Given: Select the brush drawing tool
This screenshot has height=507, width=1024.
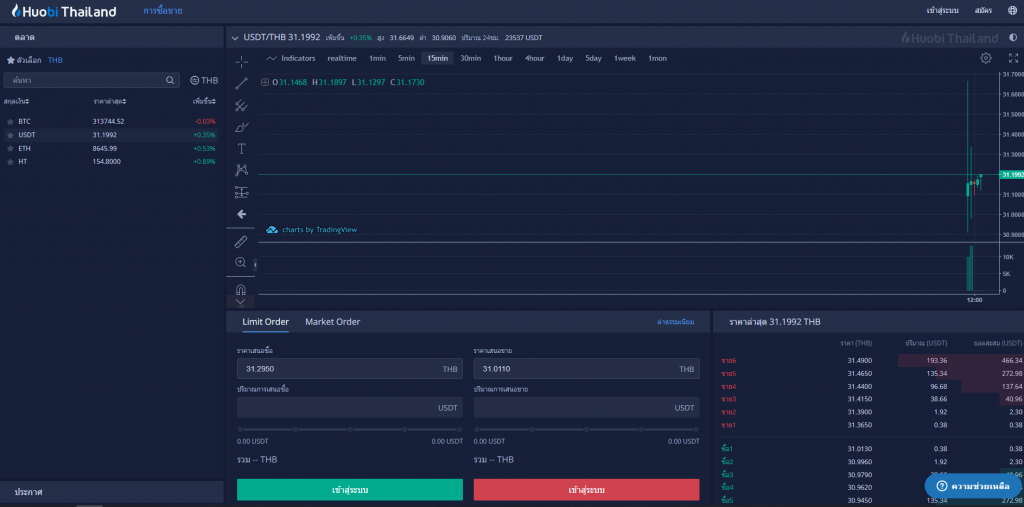Looking at the screenshot, I should pos(241,127).
